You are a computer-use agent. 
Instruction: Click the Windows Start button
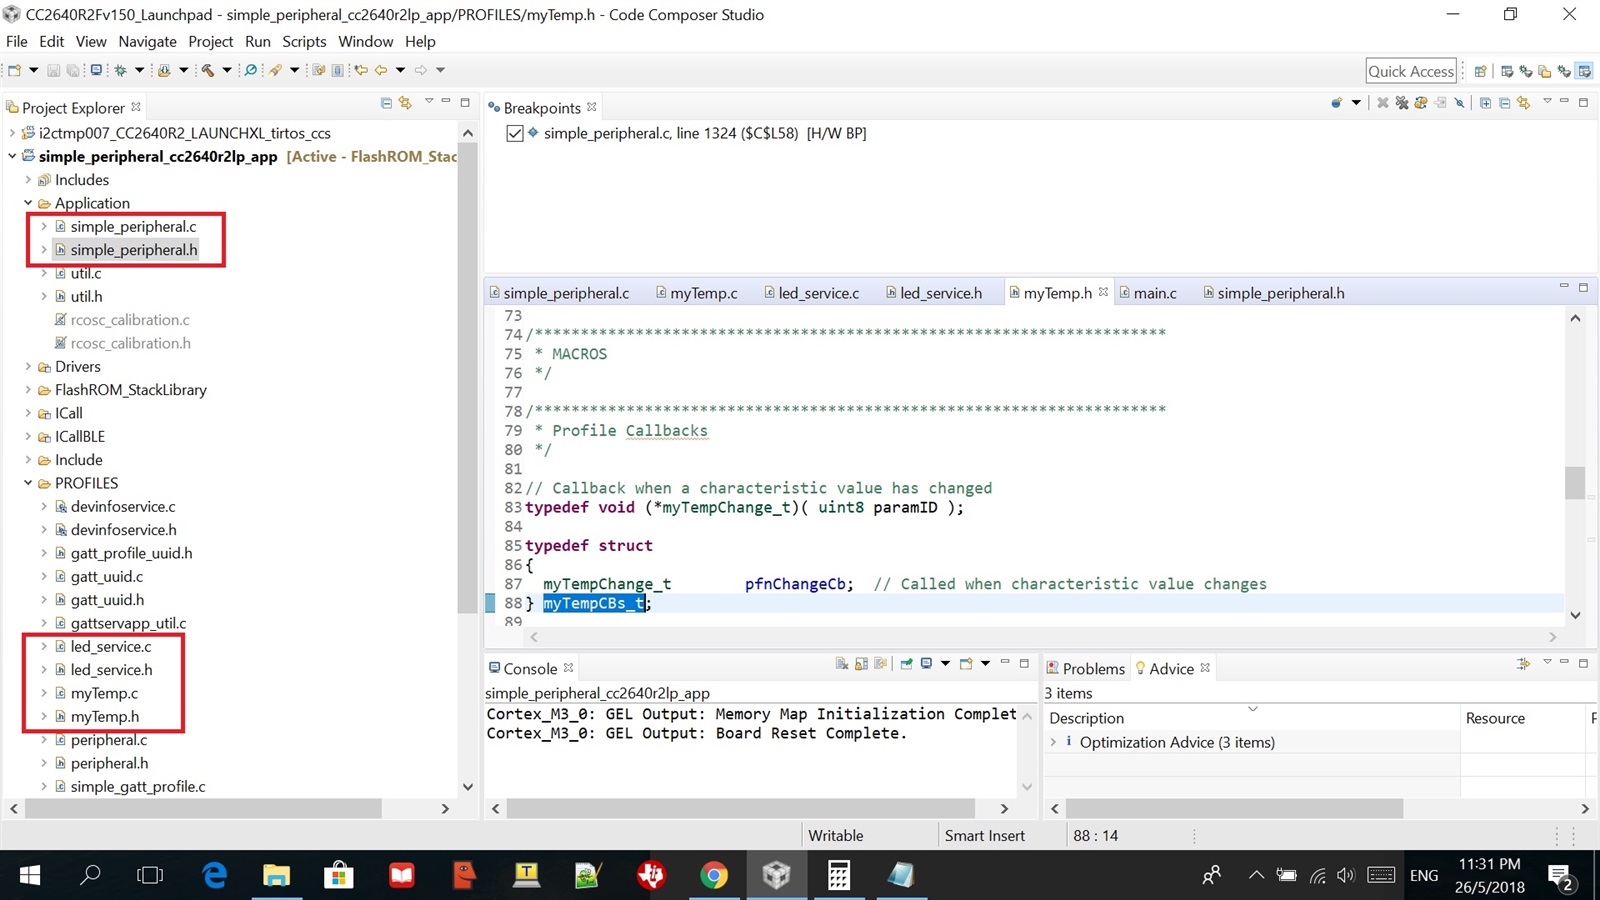30,876
